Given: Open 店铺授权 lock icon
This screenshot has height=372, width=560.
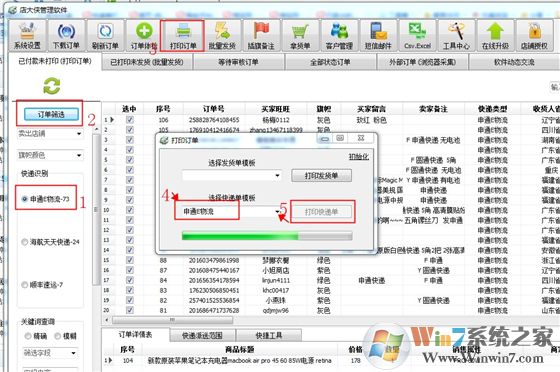Looking at the screenshot, I should (x=534, y=35).
